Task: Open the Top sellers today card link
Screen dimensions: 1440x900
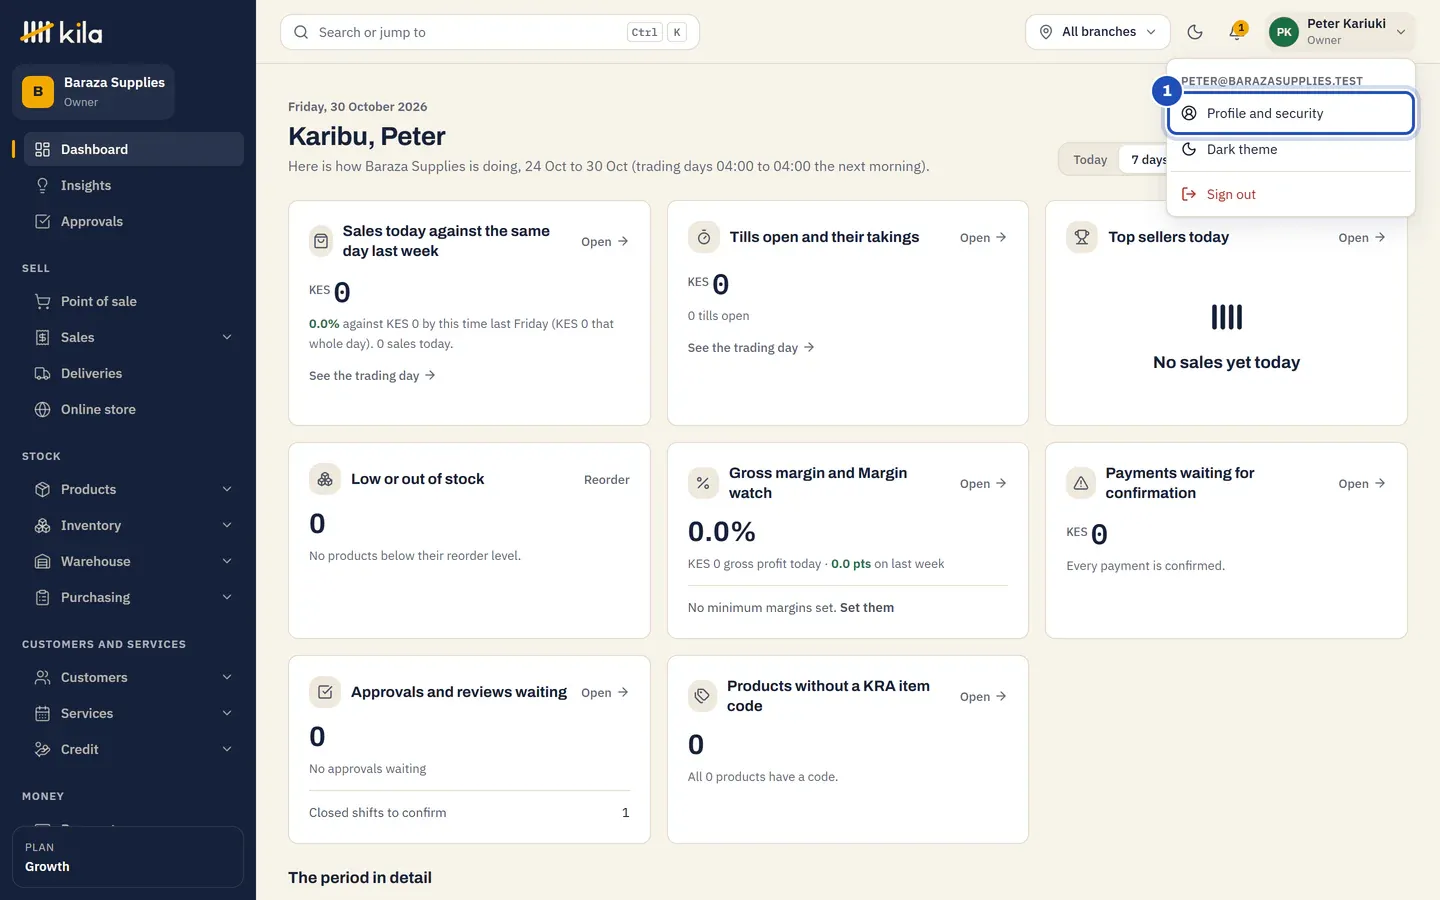Action: (x=1362, y=238)
